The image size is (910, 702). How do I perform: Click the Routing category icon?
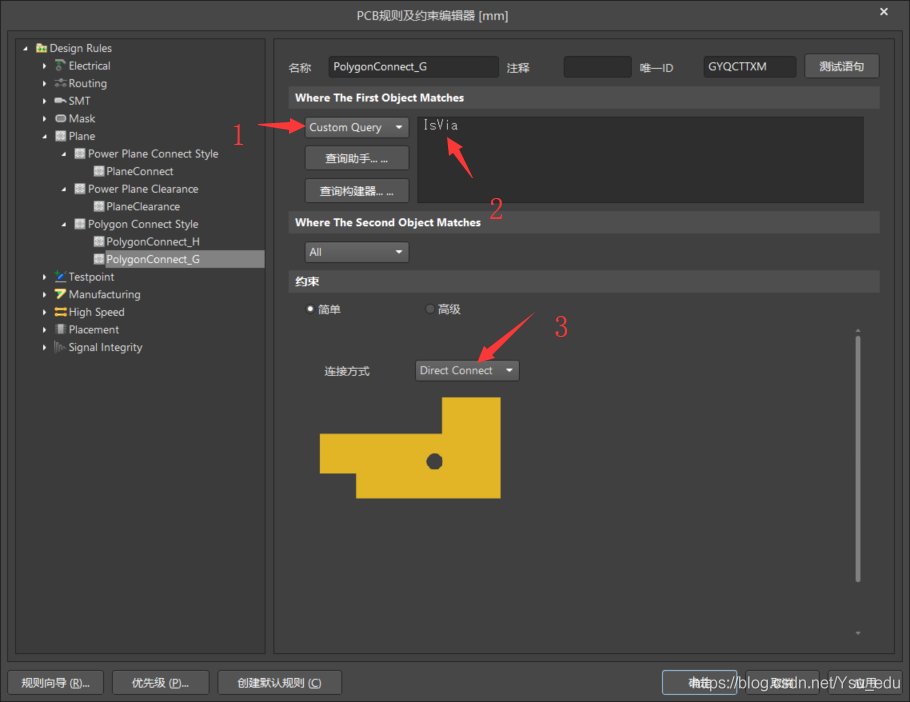coord(60,83)
